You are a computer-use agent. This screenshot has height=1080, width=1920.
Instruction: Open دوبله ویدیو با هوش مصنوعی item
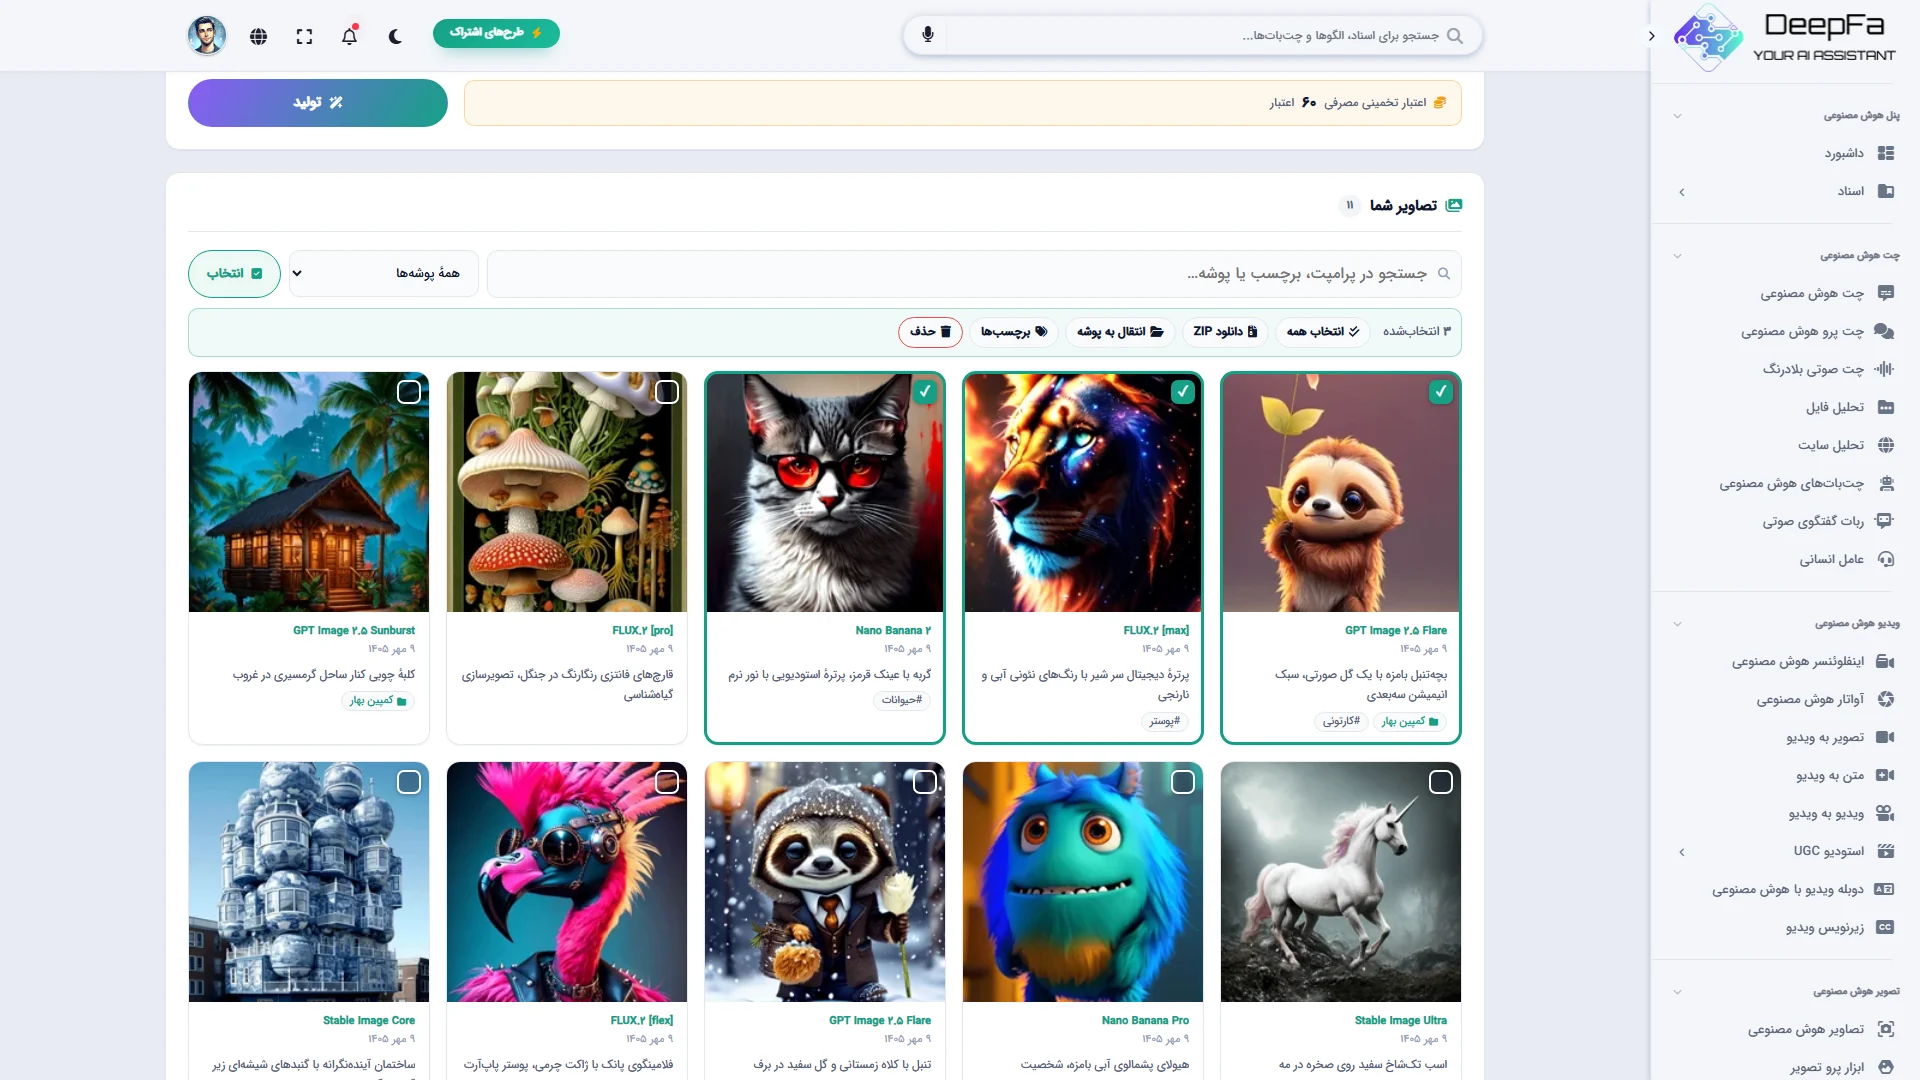1802,889
